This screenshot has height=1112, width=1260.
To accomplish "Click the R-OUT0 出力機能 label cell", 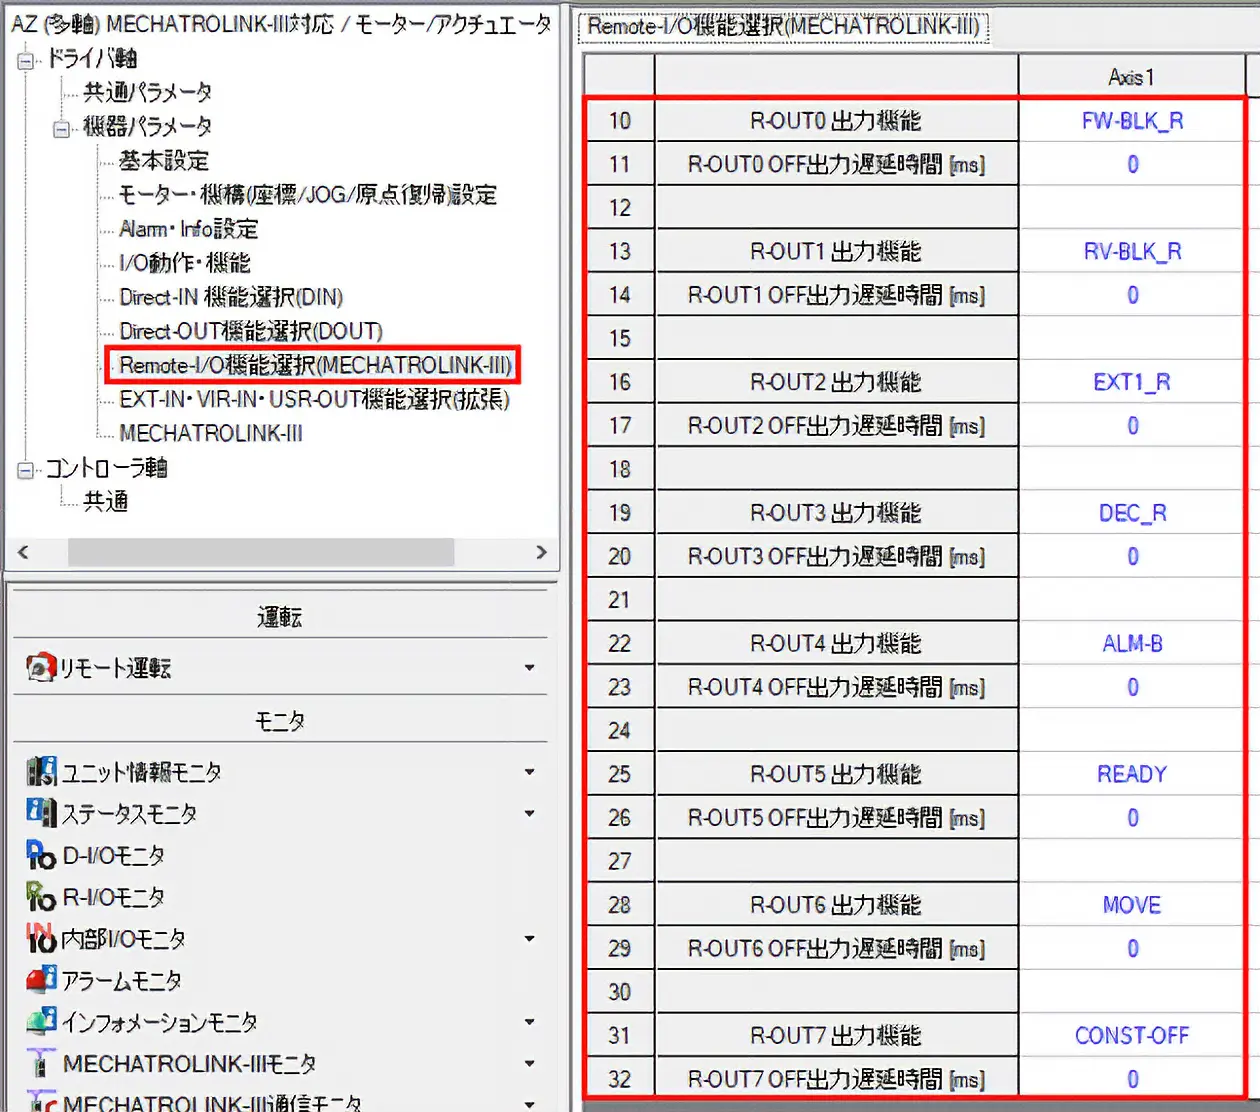I will click(836, 121).
